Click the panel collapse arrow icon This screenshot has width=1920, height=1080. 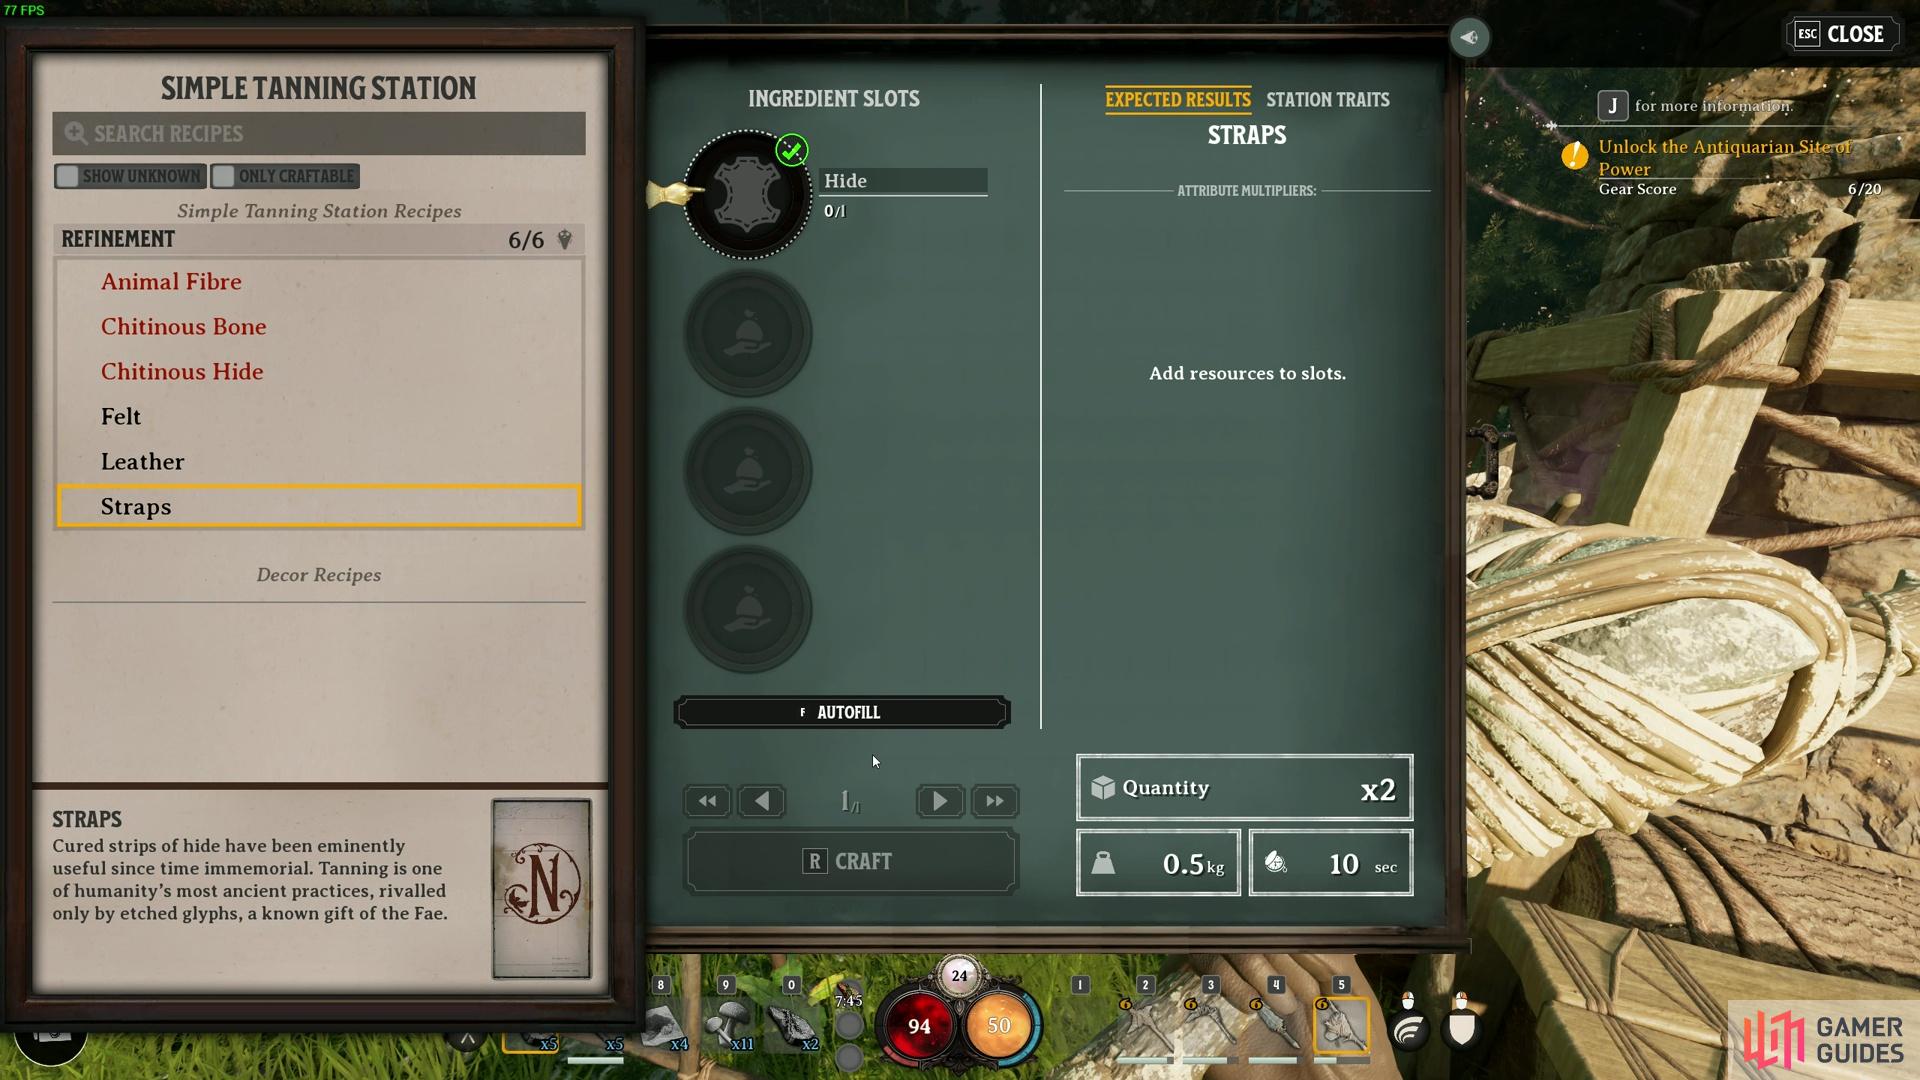pos(1468,37)
